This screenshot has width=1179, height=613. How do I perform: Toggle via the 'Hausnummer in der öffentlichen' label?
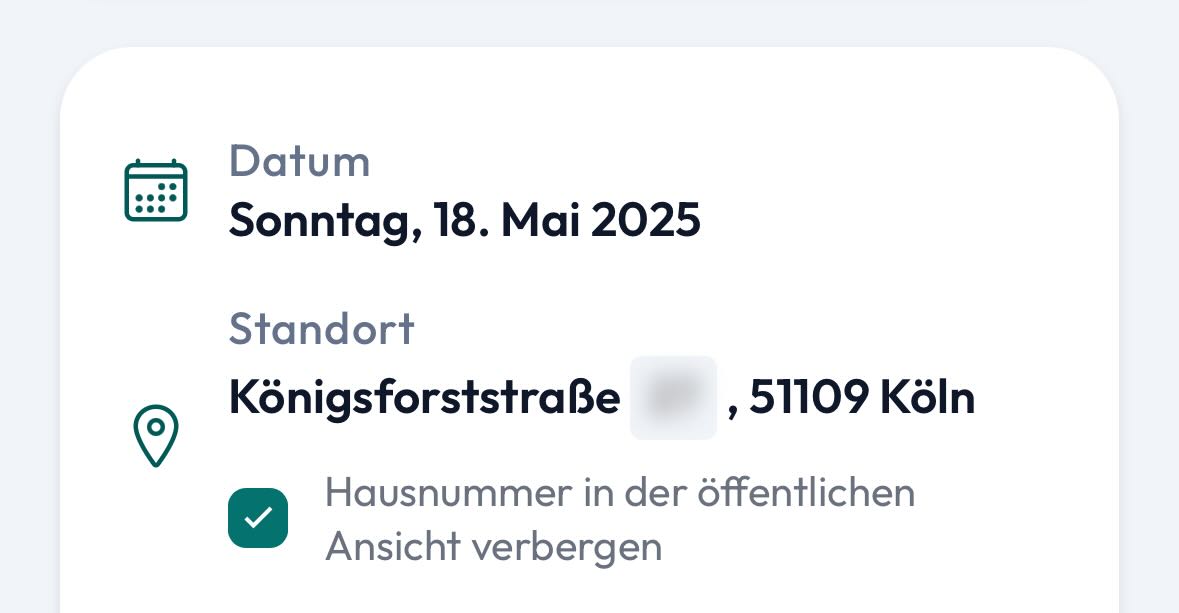pyautogui.click(x=620, y=493)
